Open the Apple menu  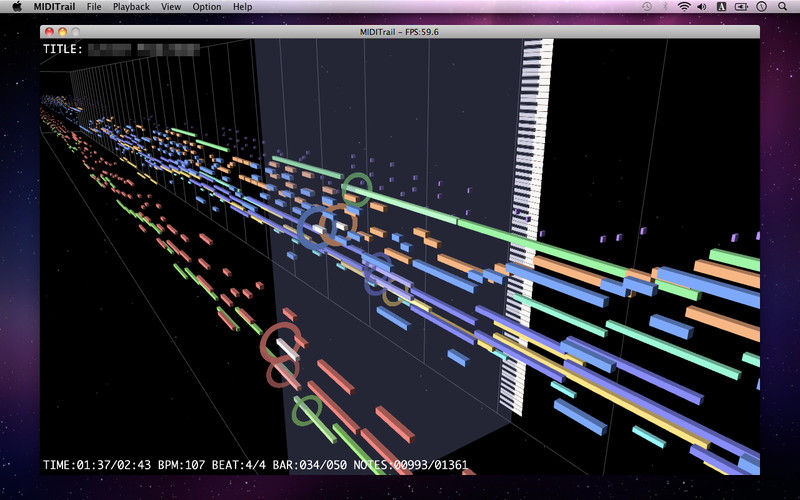17,7
